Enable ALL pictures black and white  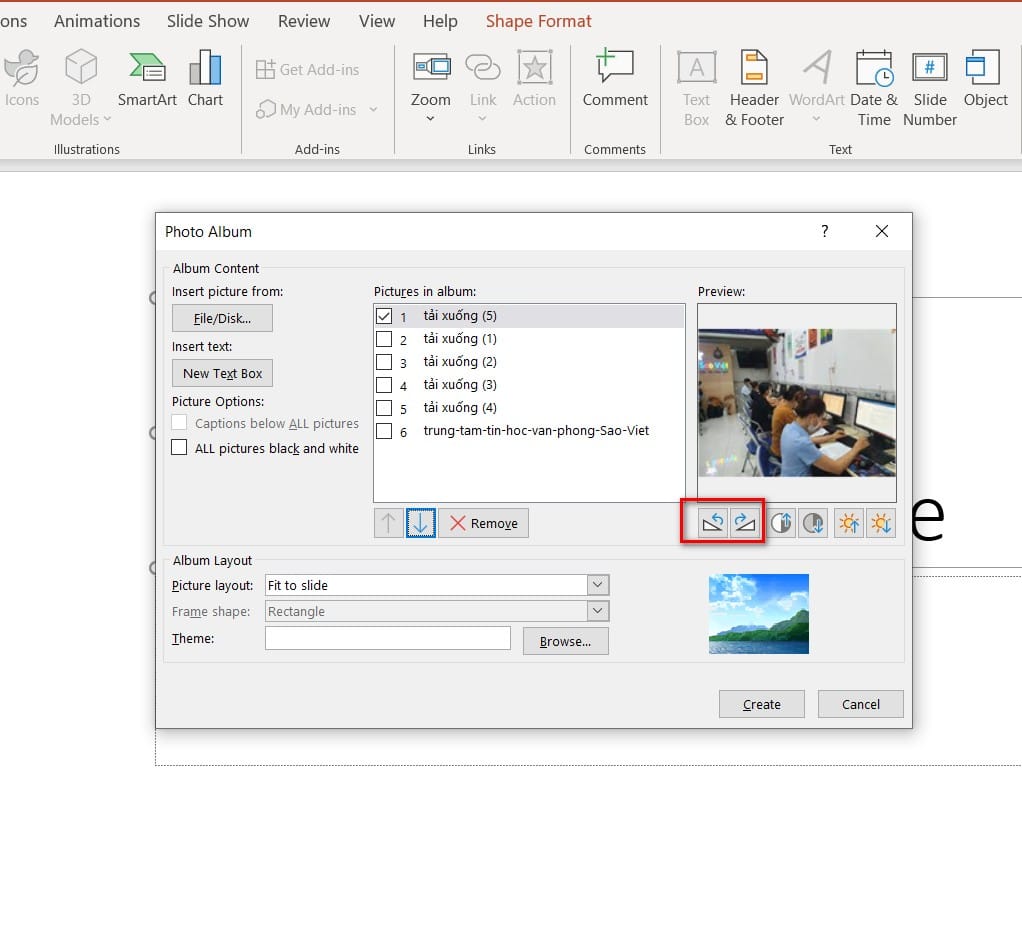click(x=180, y=448)
